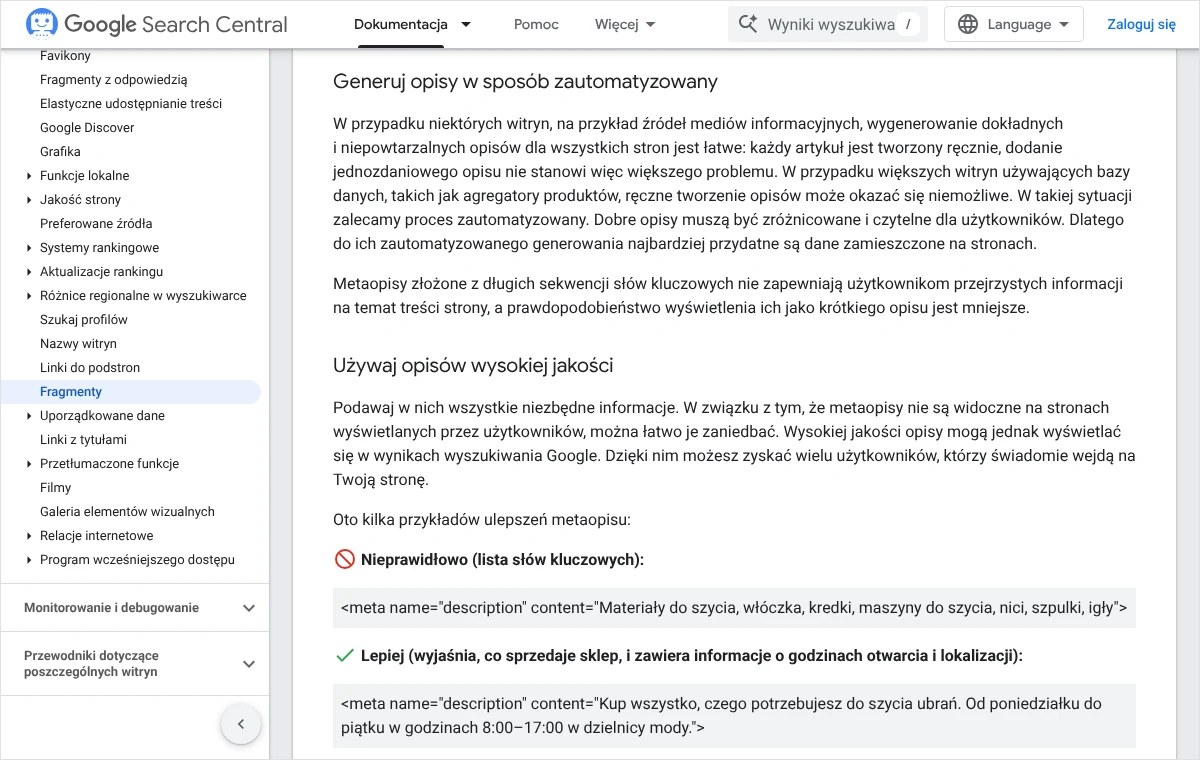1200x760 pixels.
Task: Click the globe icon in Language selector
Action: [x=968, y=24]
